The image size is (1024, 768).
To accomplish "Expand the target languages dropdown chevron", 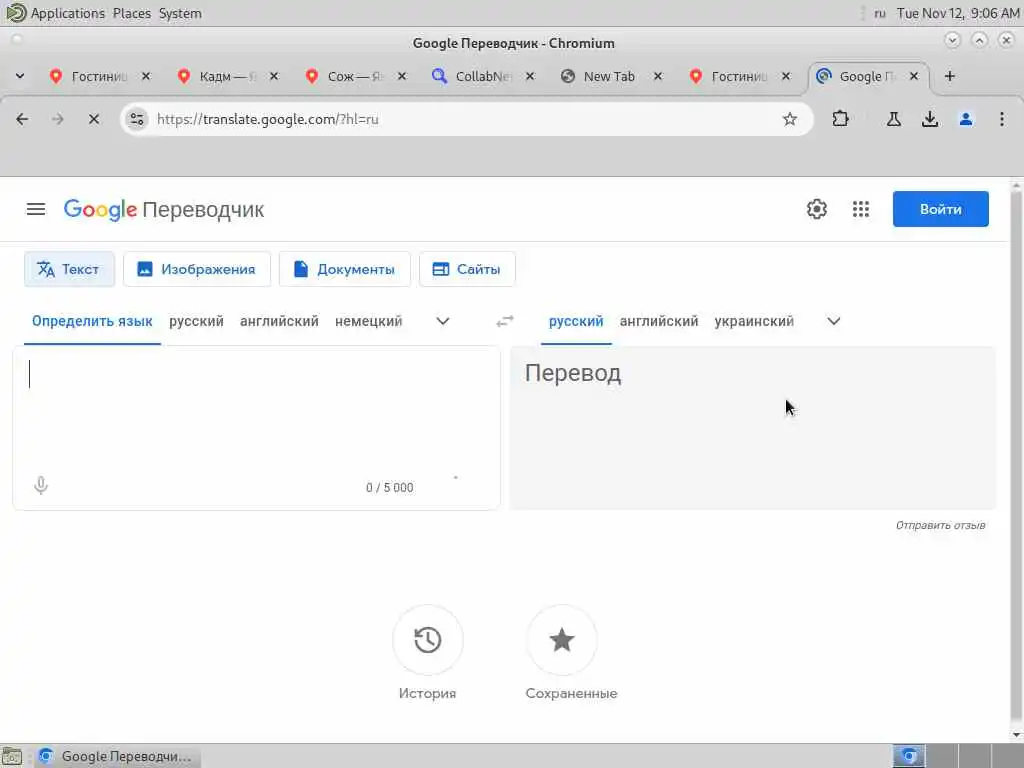I will tap(834, 321).
